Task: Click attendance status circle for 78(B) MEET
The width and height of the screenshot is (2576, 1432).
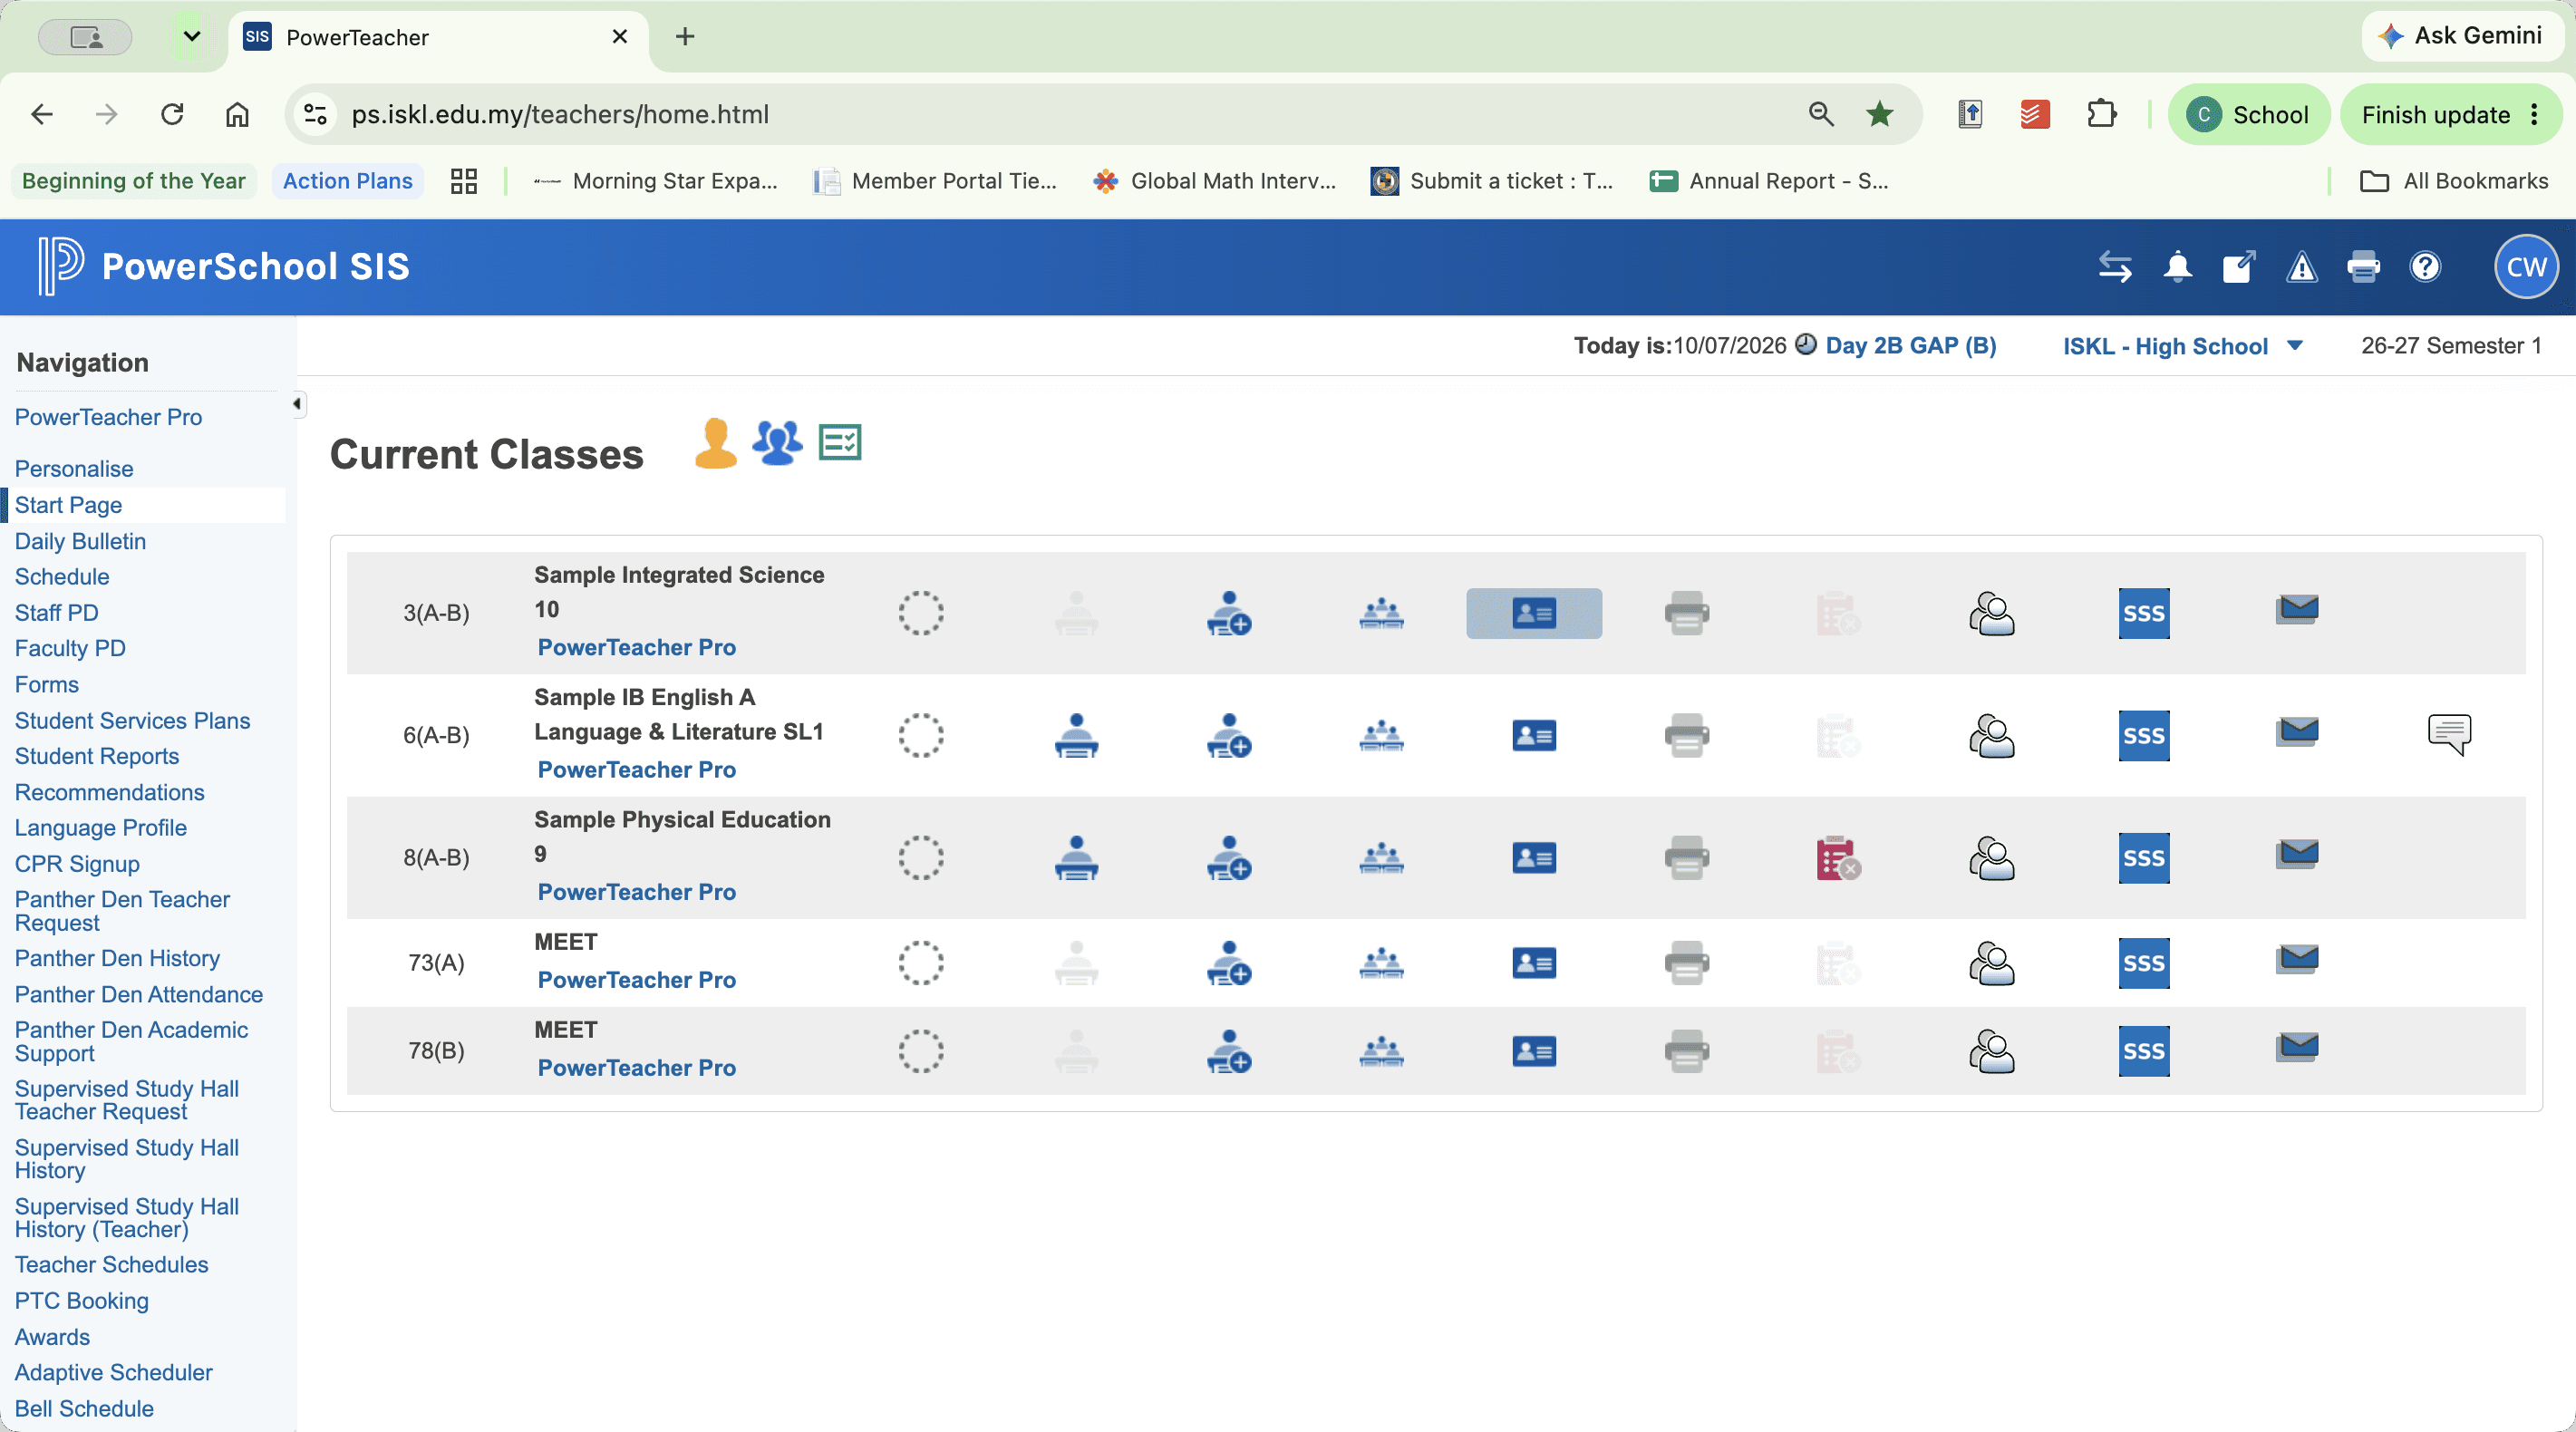Action: click(x=920, y=1052)
